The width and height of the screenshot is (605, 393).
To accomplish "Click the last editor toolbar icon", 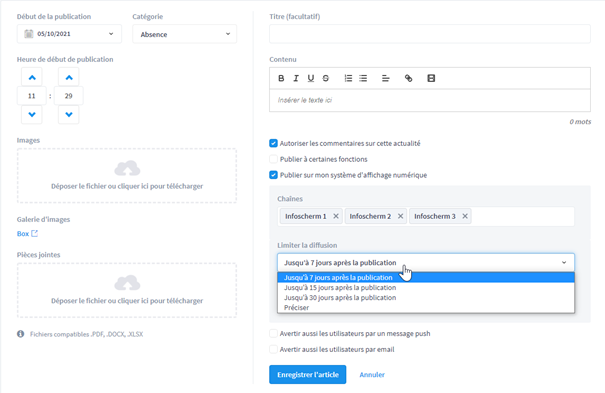I will pyautogui.click(x=431, y=78).
